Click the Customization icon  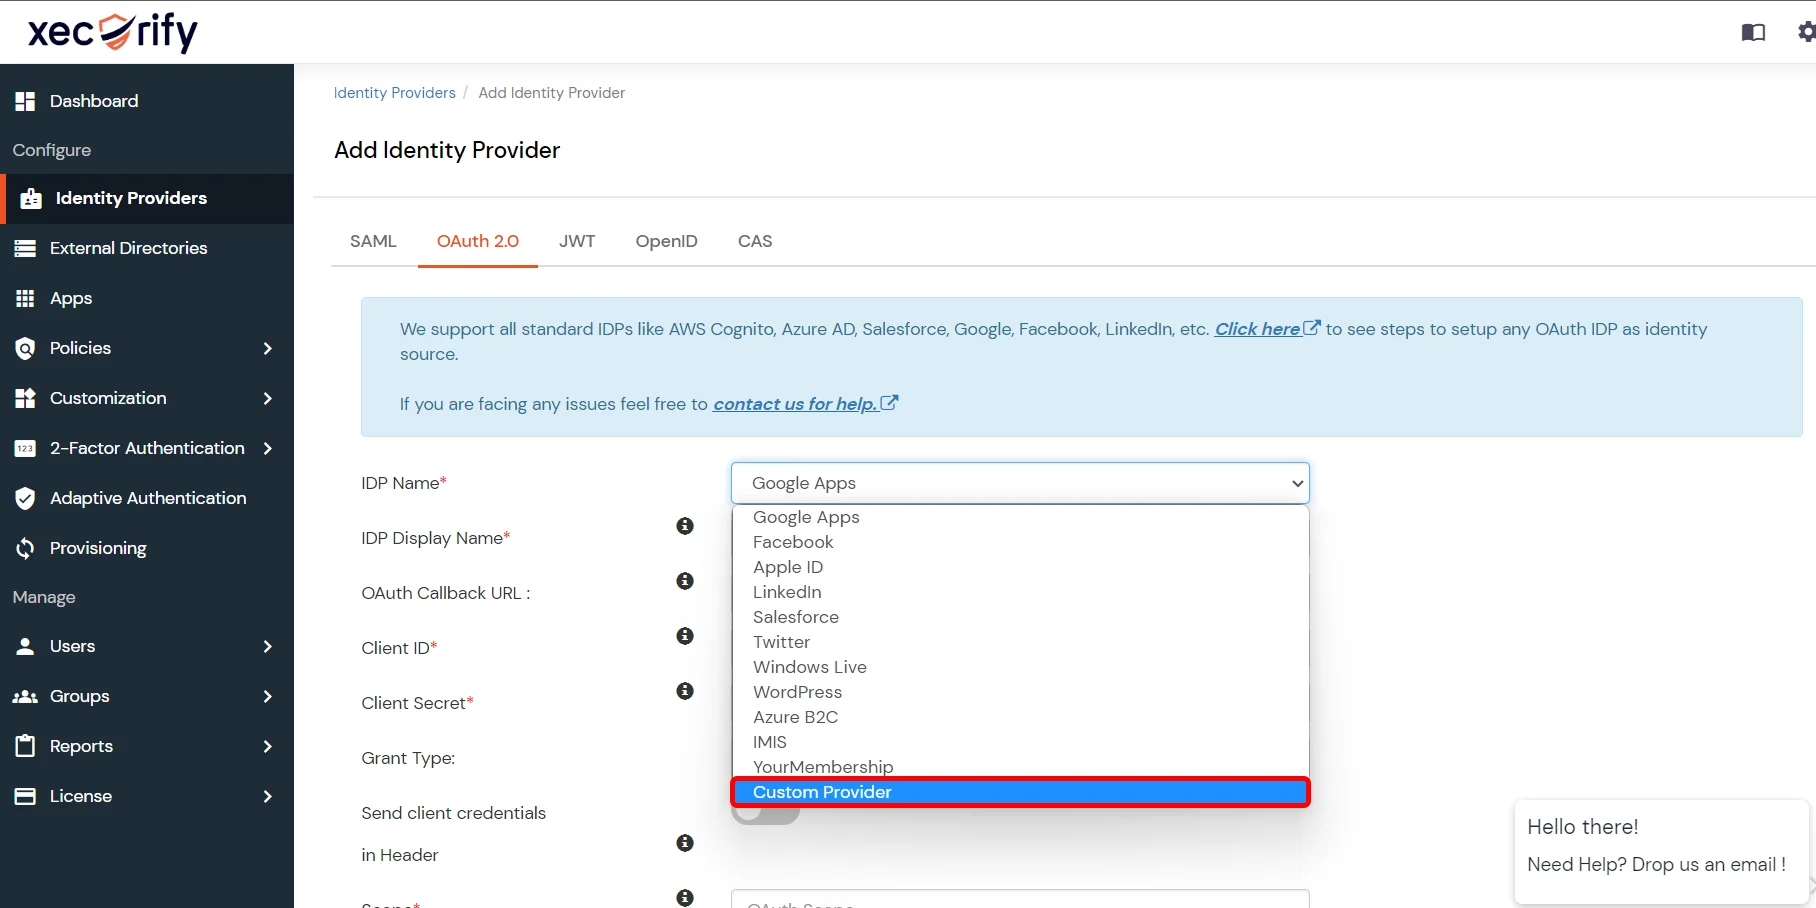point(25,398)
